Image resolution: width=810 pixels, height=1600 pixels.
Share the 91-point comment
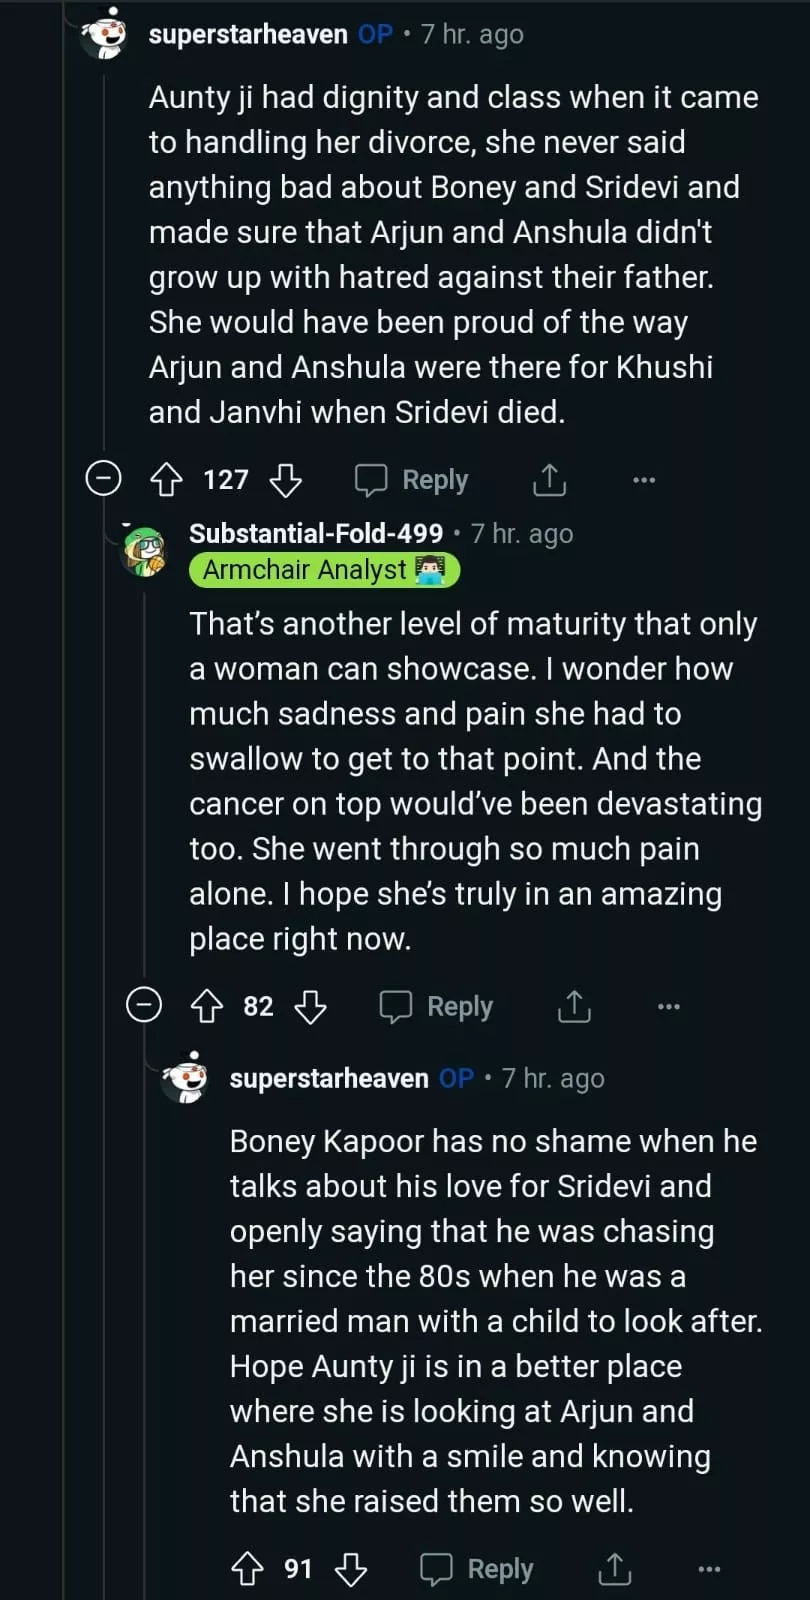click(614, 1568)
